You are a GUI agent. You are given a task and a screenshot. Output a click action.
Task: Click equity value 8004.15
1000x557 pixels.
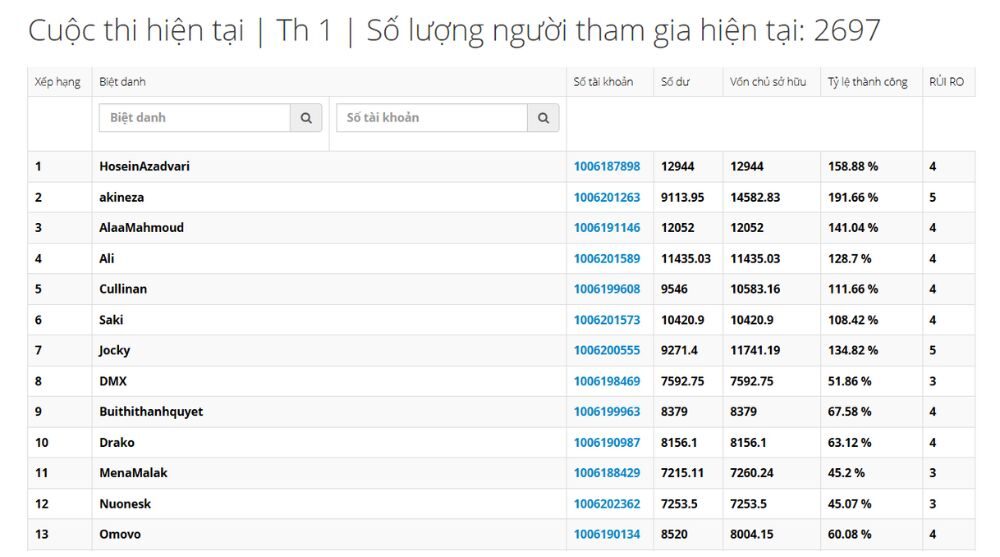(x=751, y=534)
